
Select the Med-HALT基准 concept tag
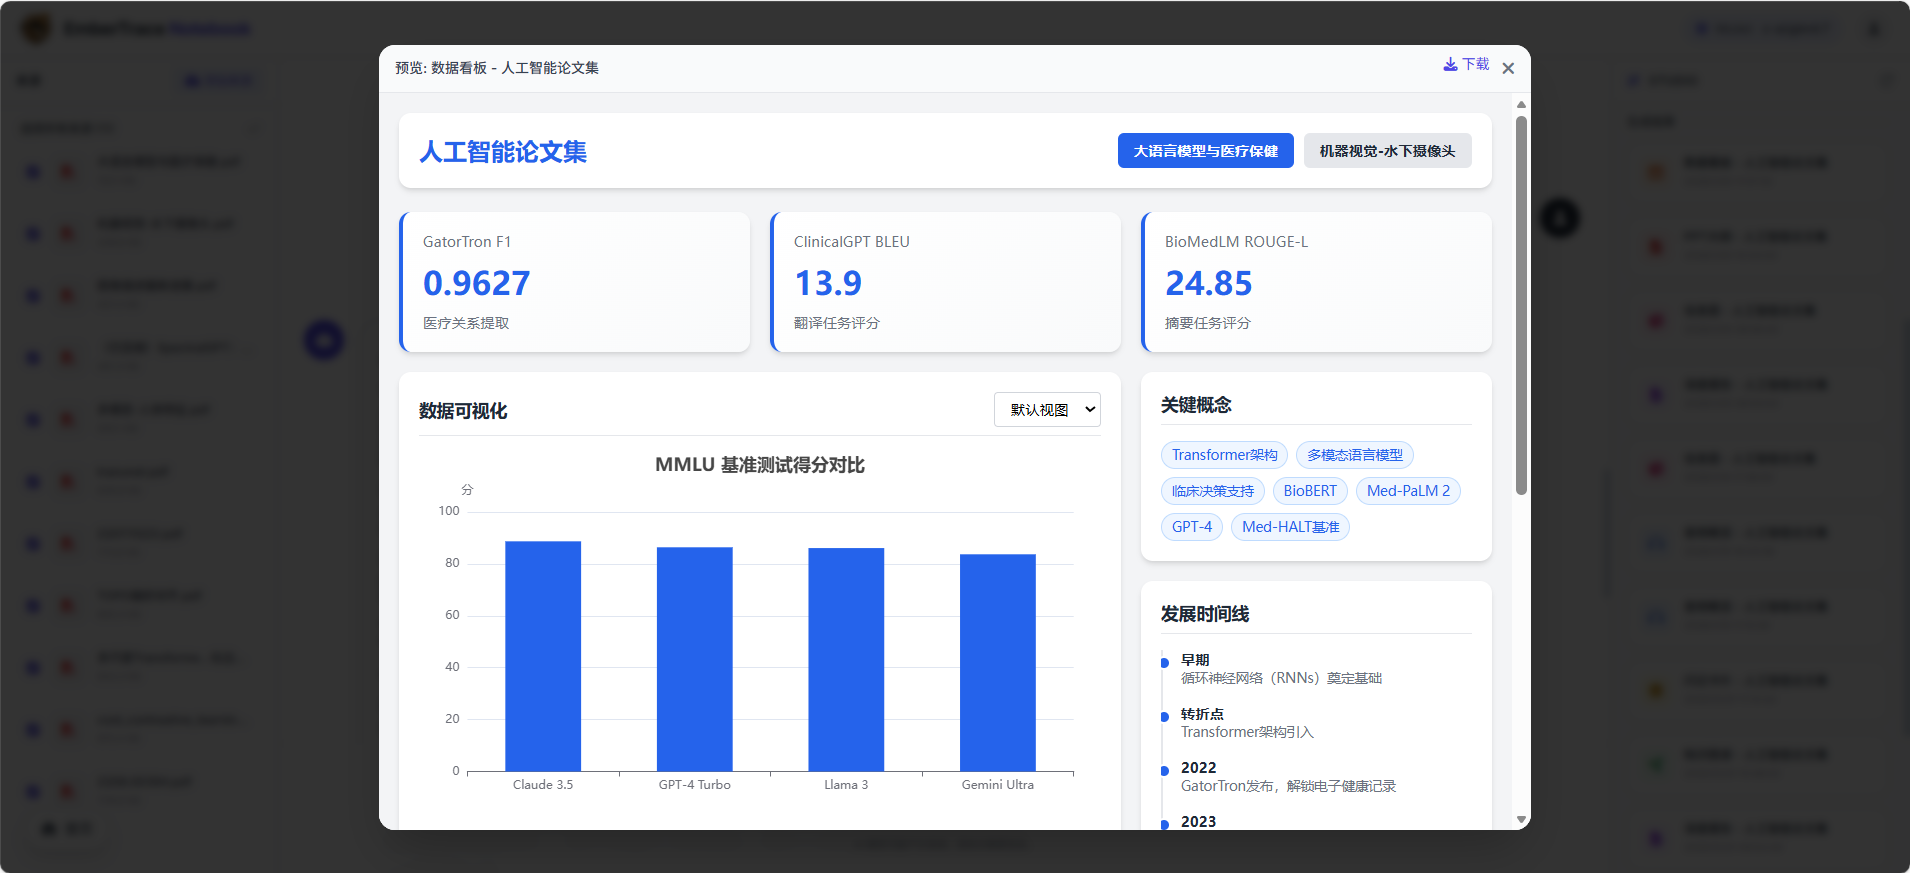(x=1290, y=527)
